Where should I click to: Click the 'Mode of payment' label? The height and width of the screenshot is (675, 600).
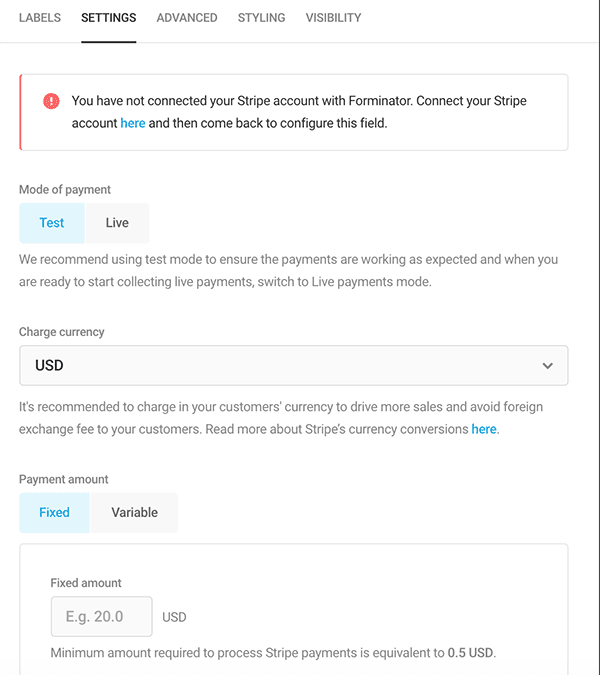(x=65, y=189)
